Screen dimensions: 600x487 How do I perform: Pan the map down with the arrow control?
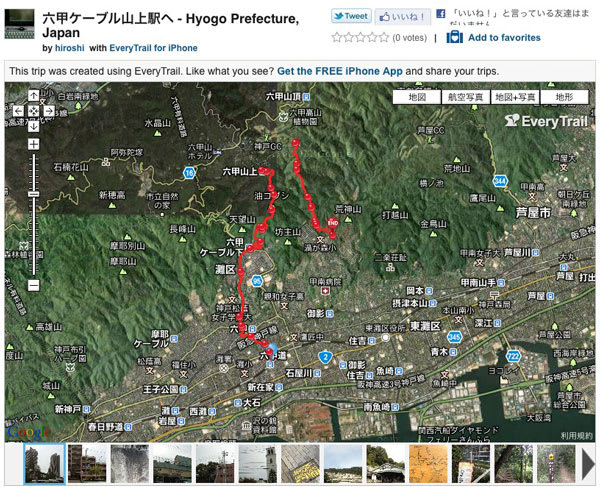pos(33,126)
